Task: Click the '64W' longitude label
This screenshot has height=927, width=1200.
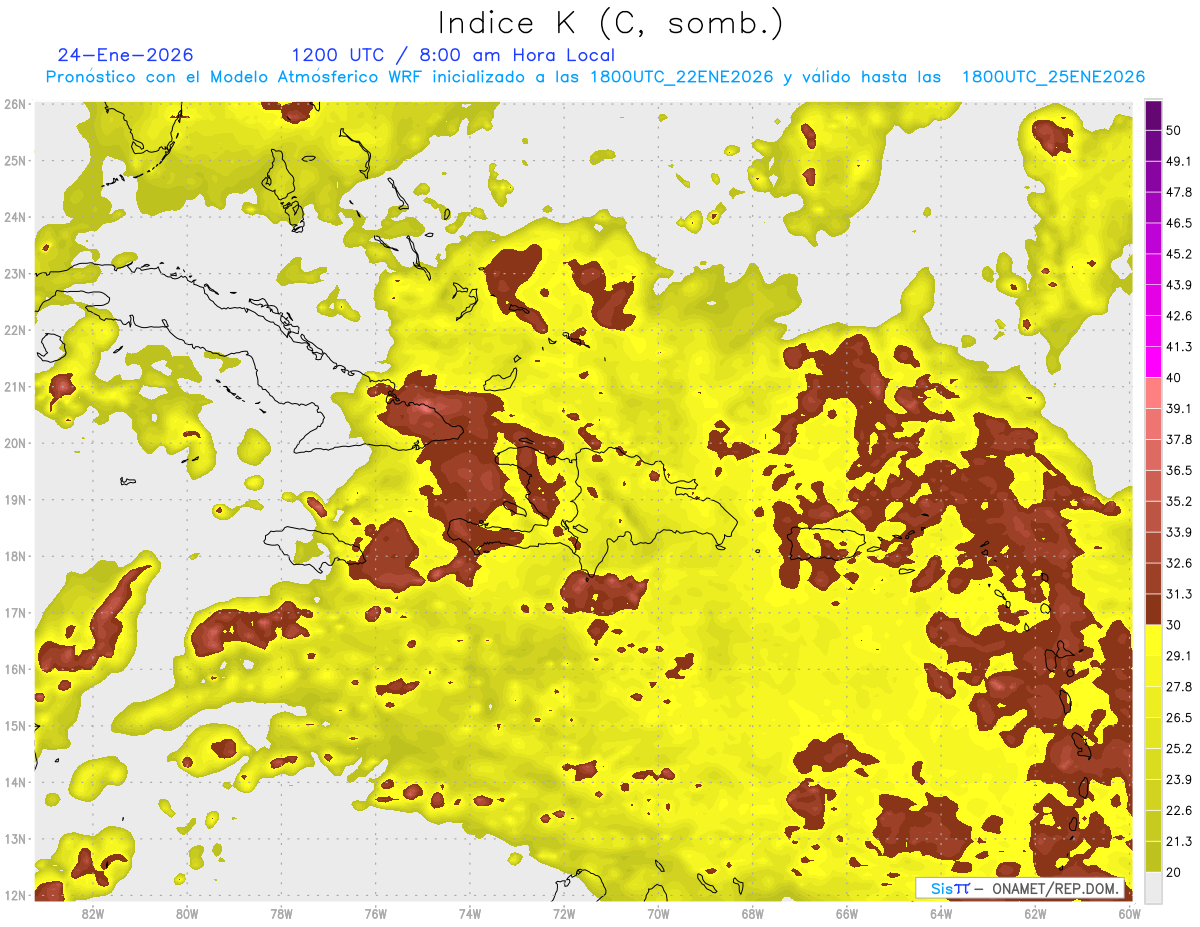Action: point(941,913)
